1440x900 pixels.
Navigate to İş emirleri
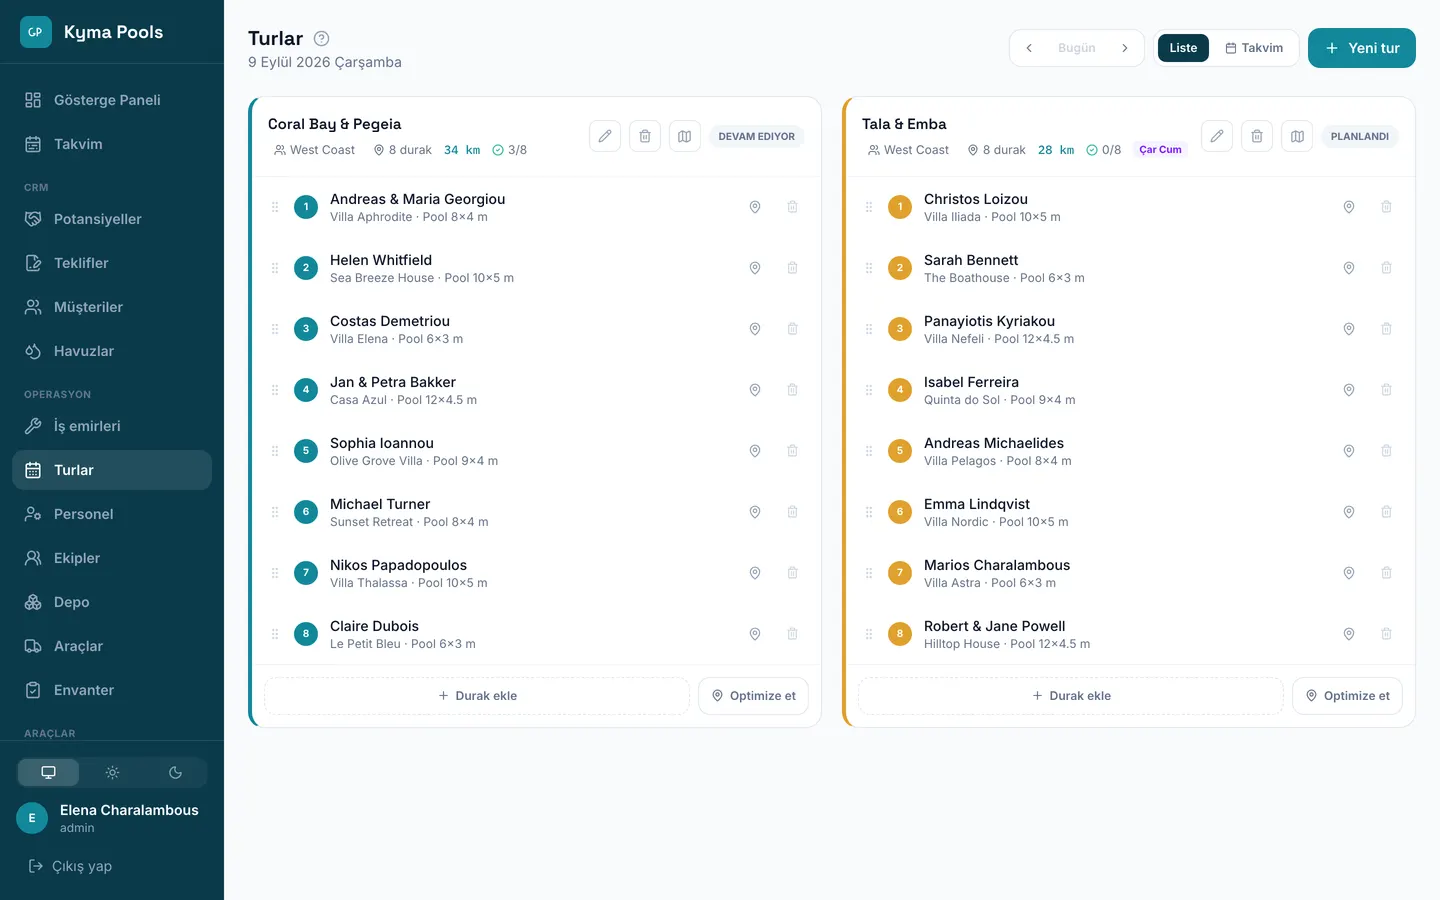click(112, 426)
